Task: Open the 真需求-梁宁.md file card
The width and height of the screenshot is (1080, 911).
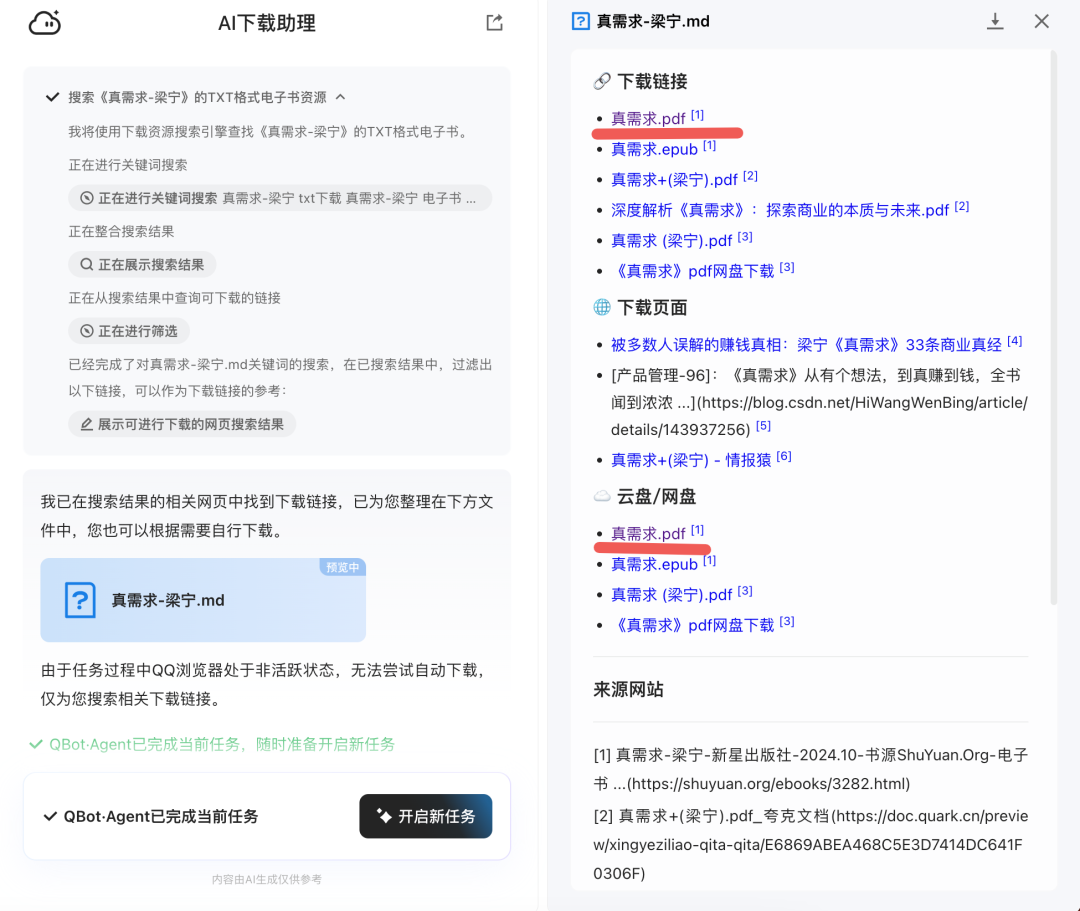Action: click(203, 600)
